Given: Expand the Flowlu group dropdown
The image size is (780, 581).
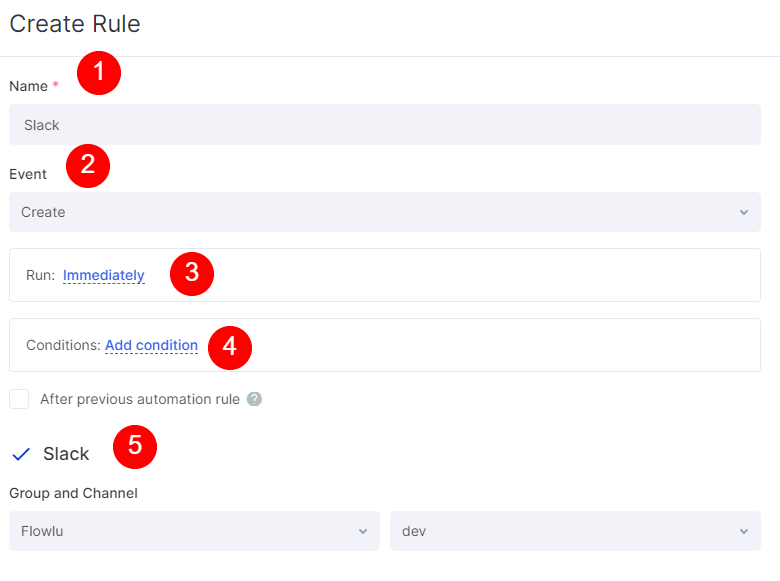Looking at the screenshot, I should pyautogui.click(x=194, y=531).
